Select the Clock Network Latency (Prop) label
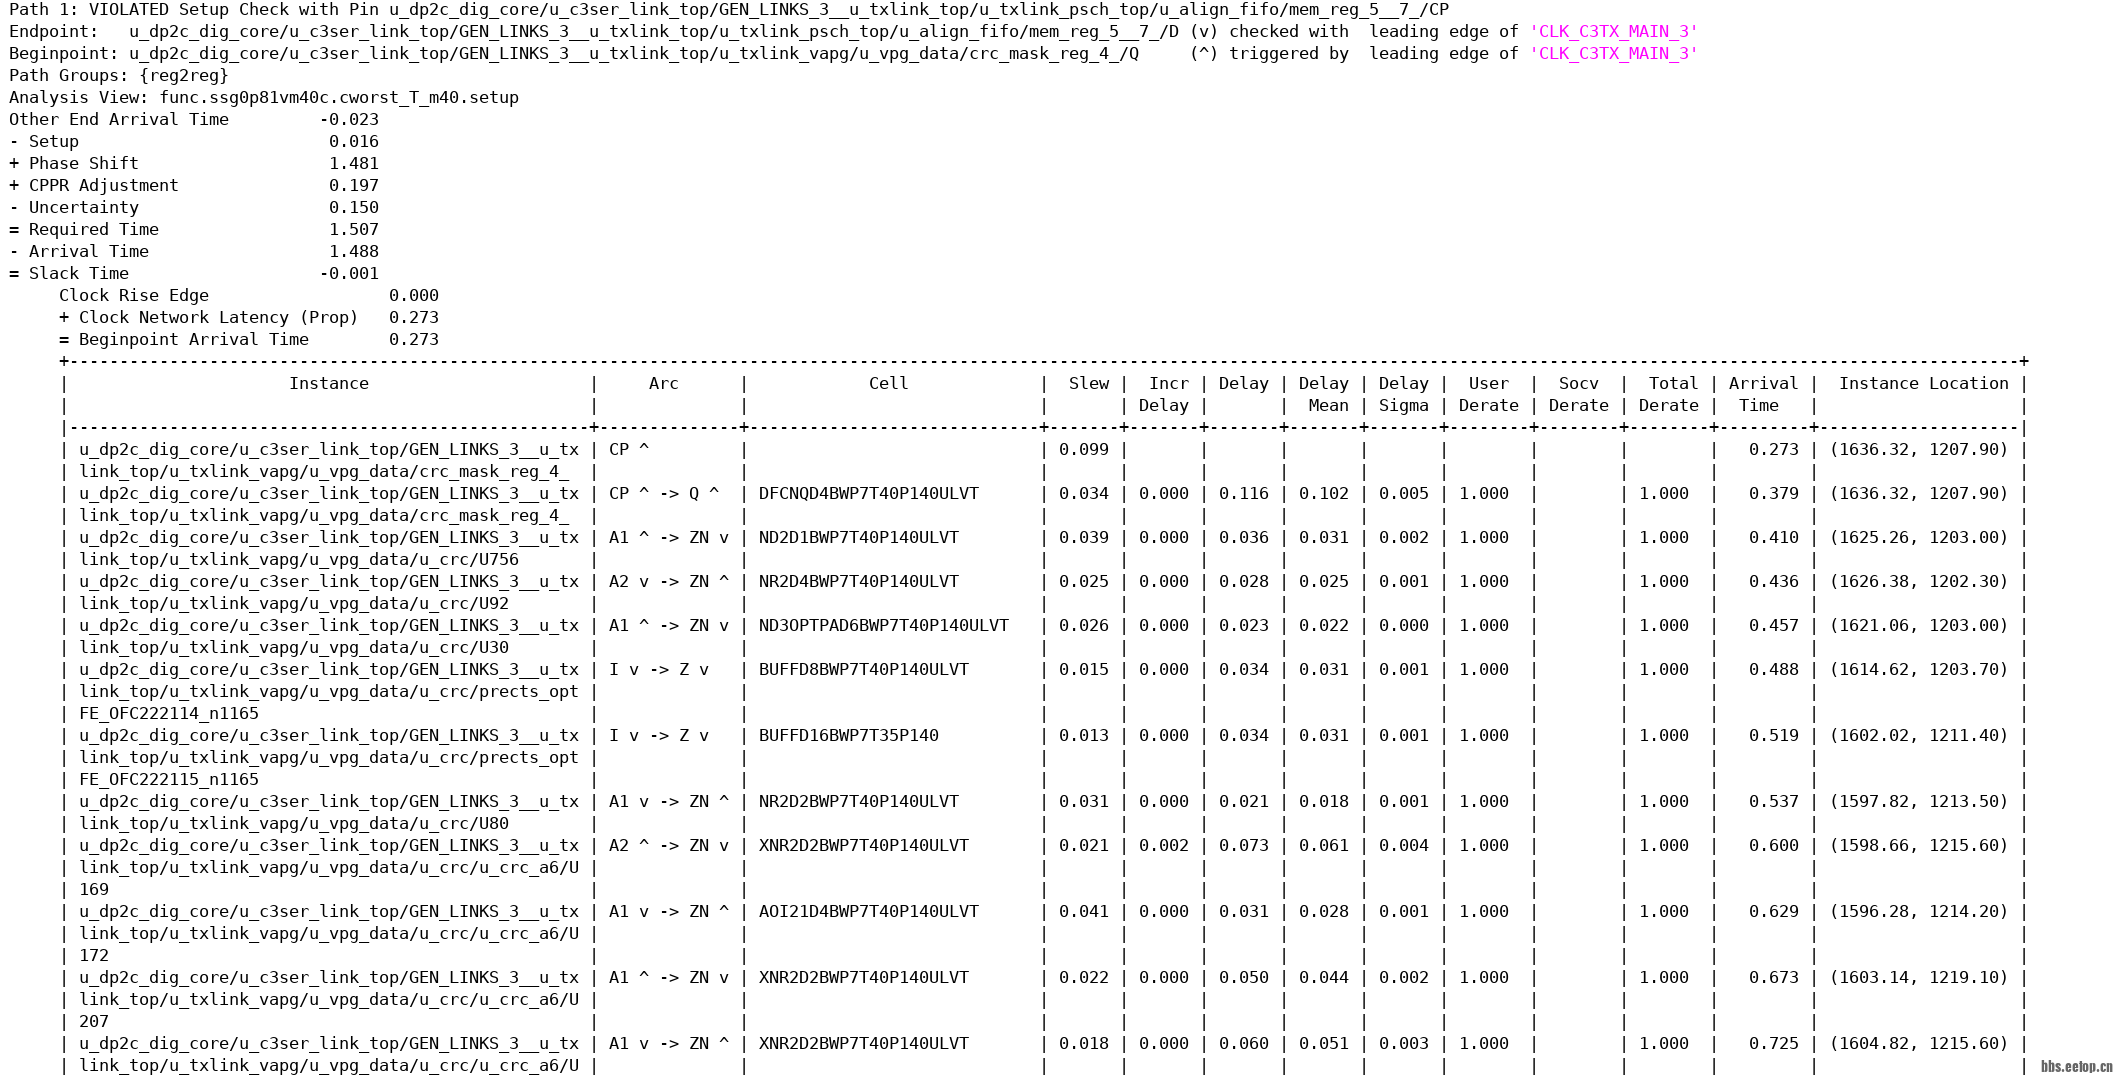 [218, 318]
